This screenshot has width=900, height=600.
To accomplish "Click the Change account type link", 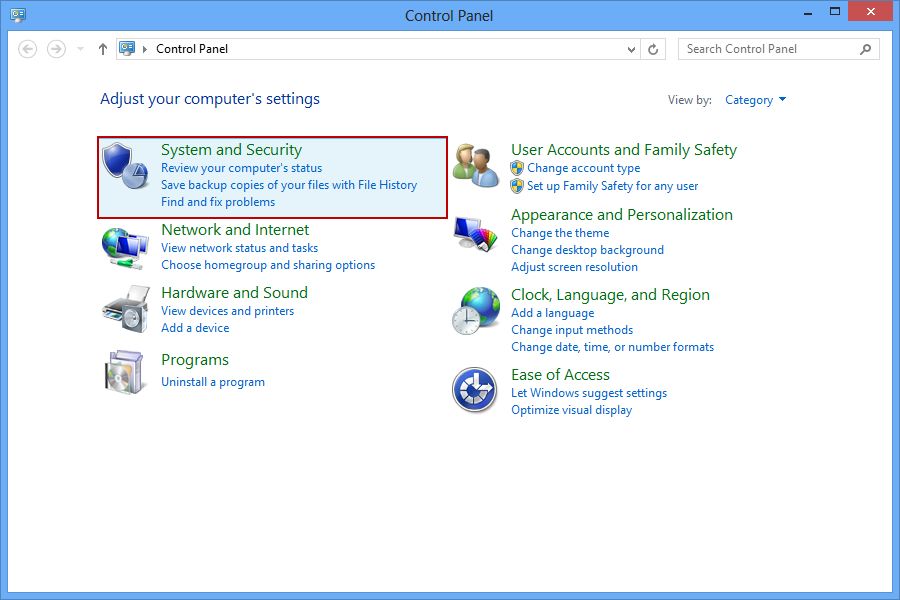I will (x=584, y=168).
